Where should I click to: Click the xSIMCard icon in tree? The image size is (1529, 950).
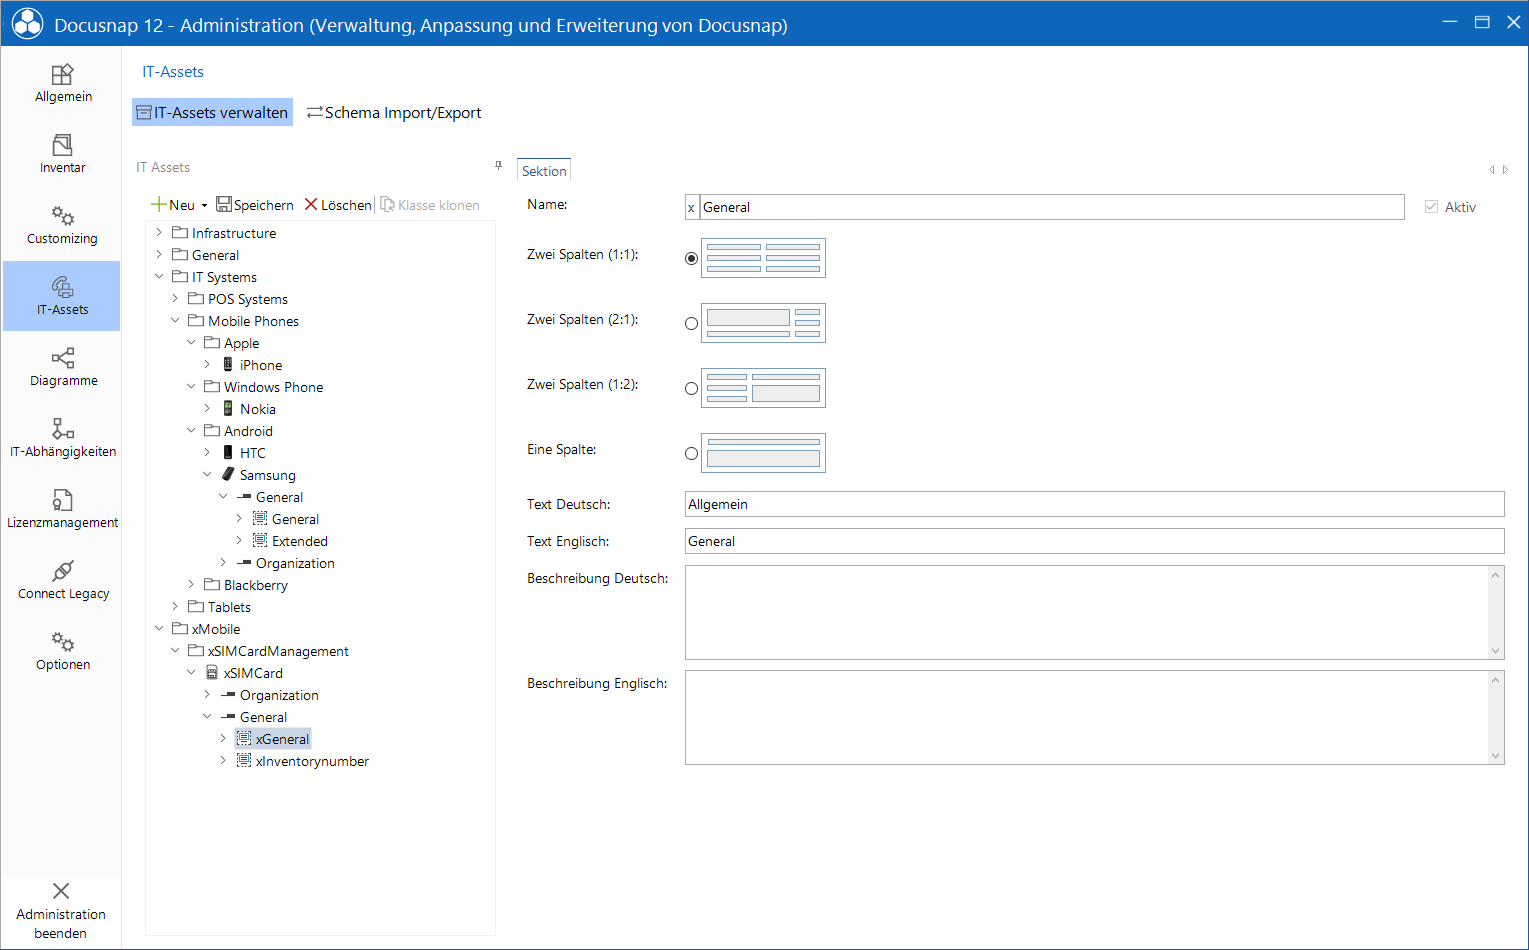click(x=212, y=673)
